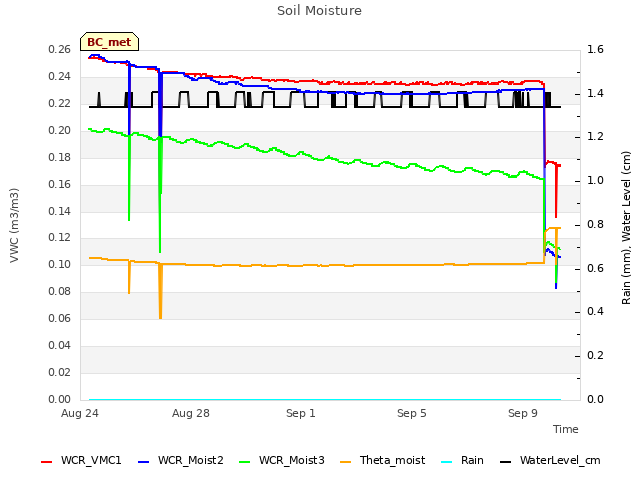
Task: Click the black WaterLevel_cm legend swatch
Action: (x=506, y=462)
